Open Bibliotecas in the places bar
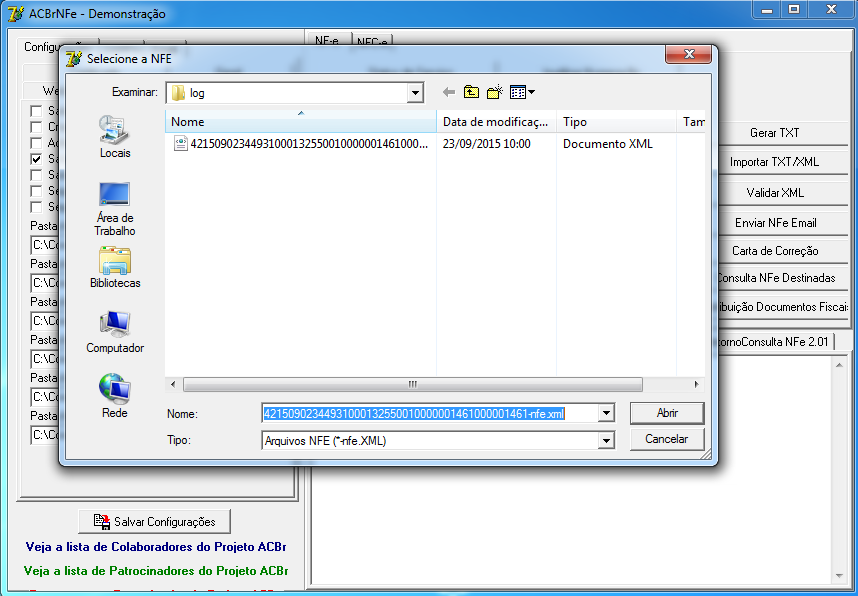The image size is (858, 596). coord(115,267)
